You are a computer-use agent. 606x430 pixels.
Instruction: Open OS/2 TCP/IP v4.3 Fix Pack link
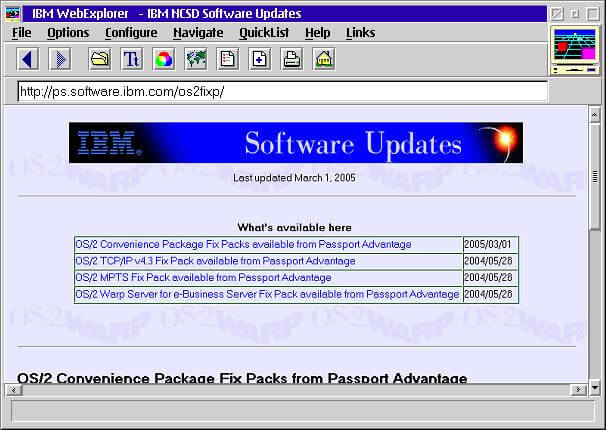point(215,261)
